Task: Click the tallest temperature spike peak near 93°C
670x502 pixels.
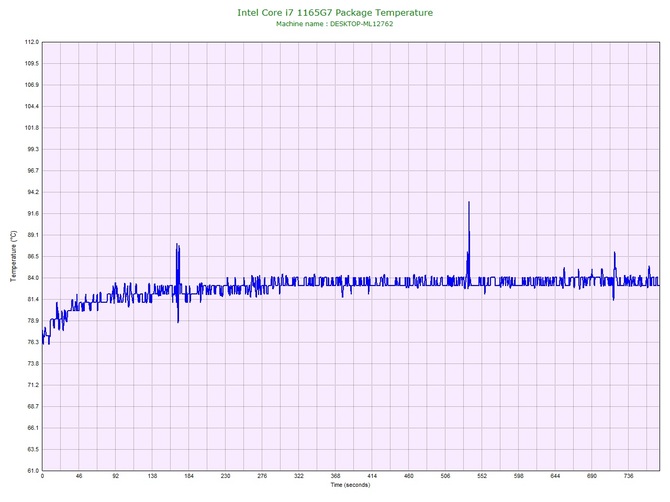Action: [x=469, y=203]
